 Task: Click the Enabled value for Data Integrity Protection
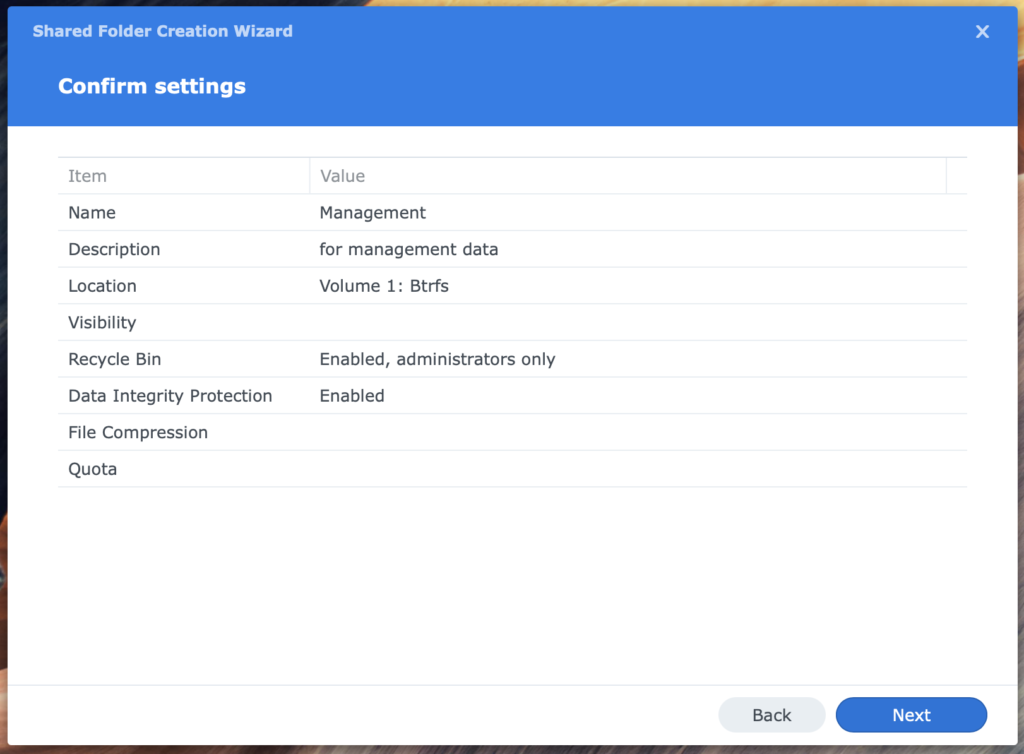(352, 396)
